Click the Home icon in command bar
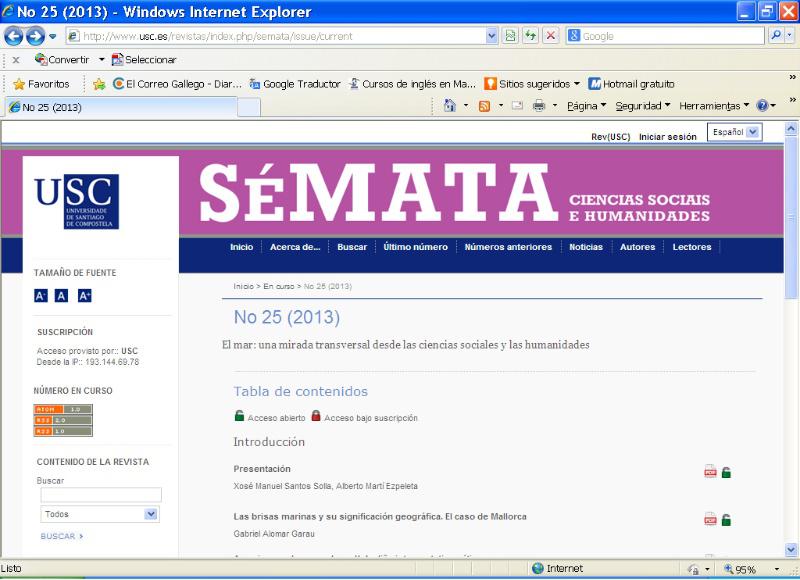 point(451,106)
